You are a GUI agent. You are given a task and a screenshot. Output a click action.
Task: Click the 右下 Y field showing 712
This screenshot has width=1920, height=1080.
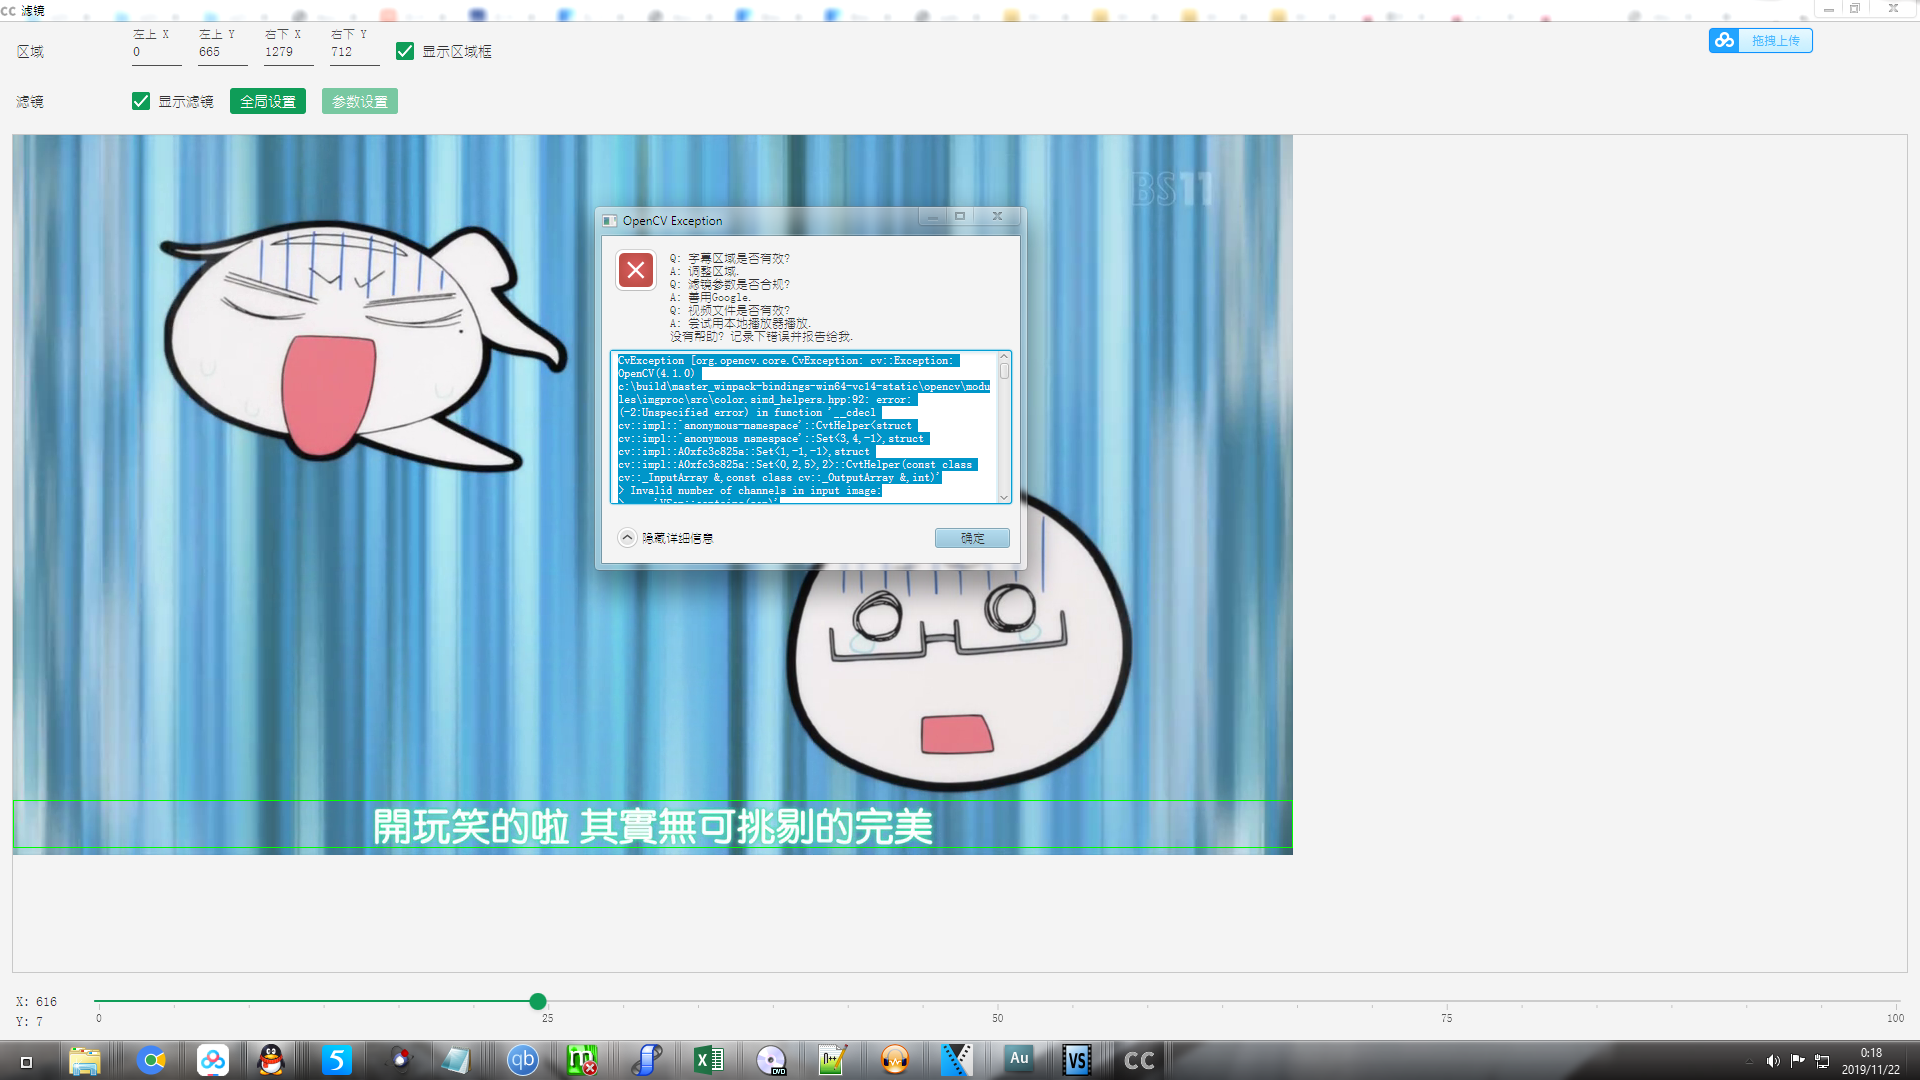click(354, 52)
